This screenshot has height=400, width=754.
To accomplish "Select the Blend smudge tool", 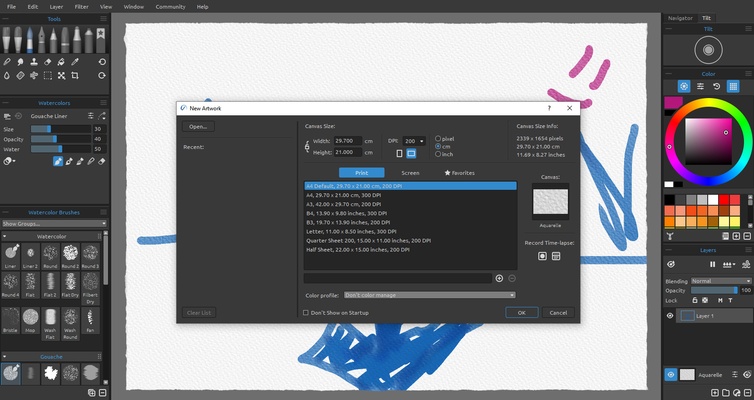I will pyautogui.click(x=20, y=62).
